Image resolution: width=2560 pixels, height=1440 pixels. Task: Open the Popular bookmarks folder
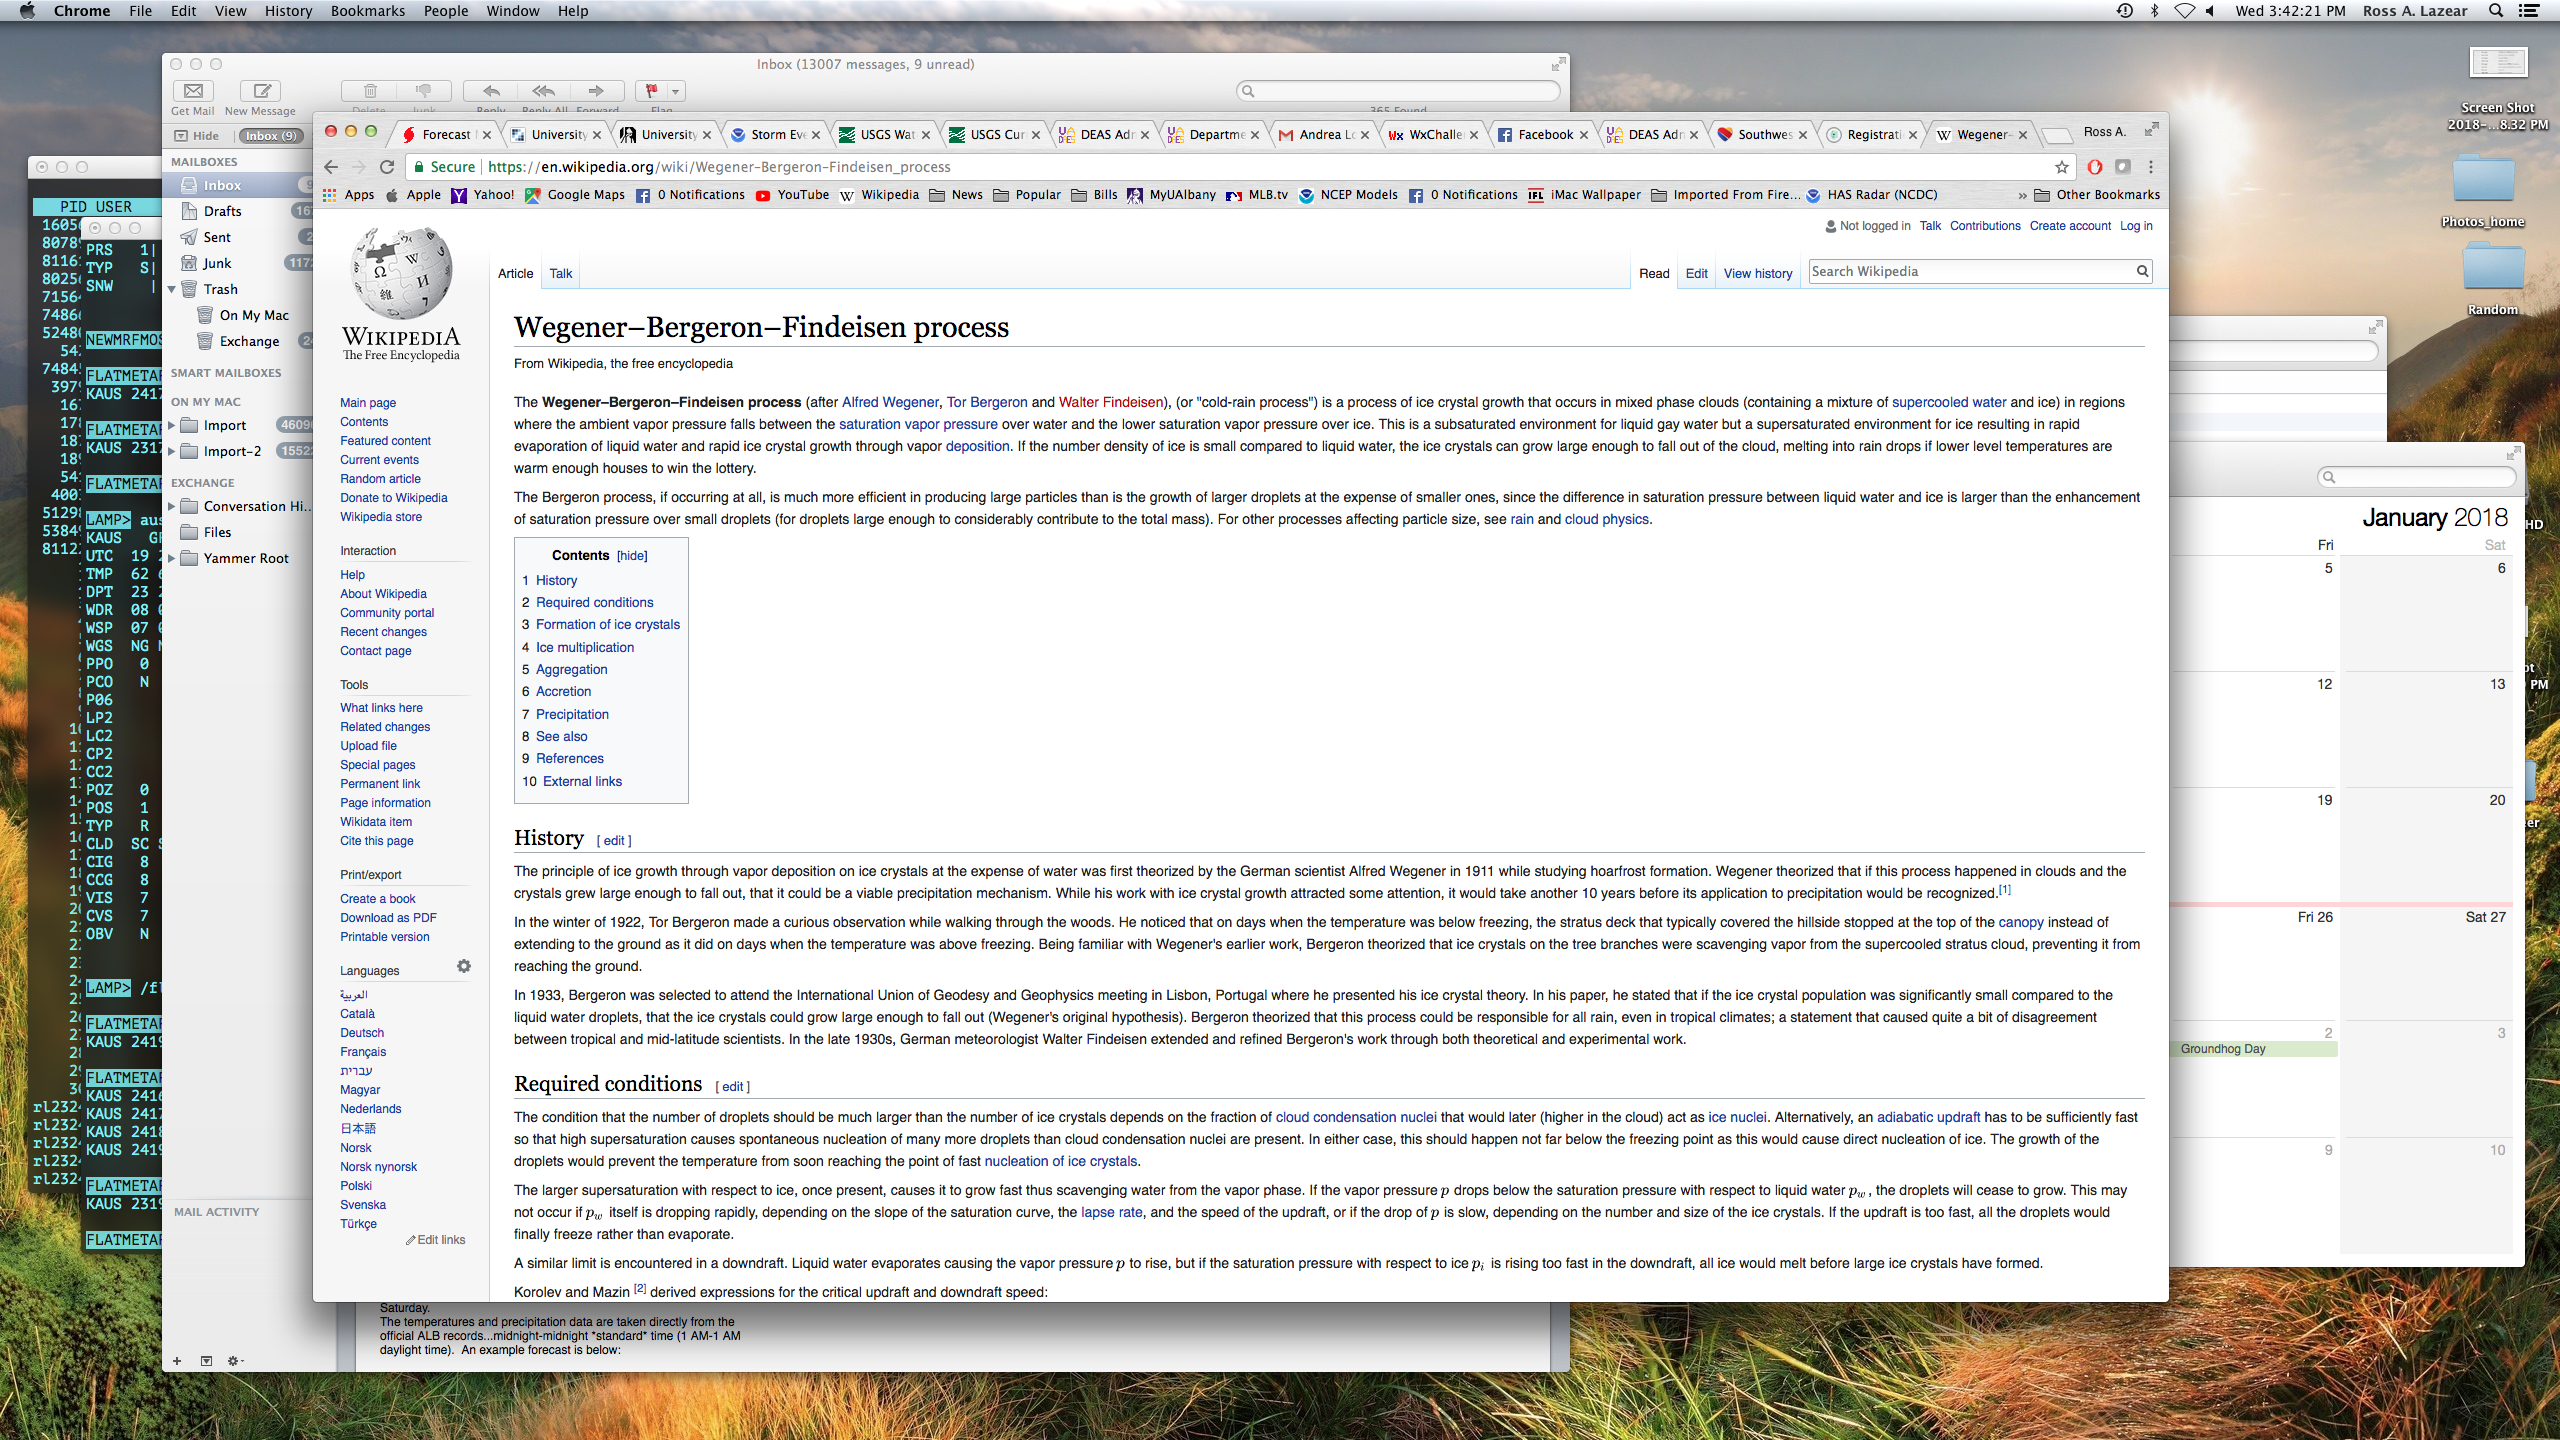1027,195
